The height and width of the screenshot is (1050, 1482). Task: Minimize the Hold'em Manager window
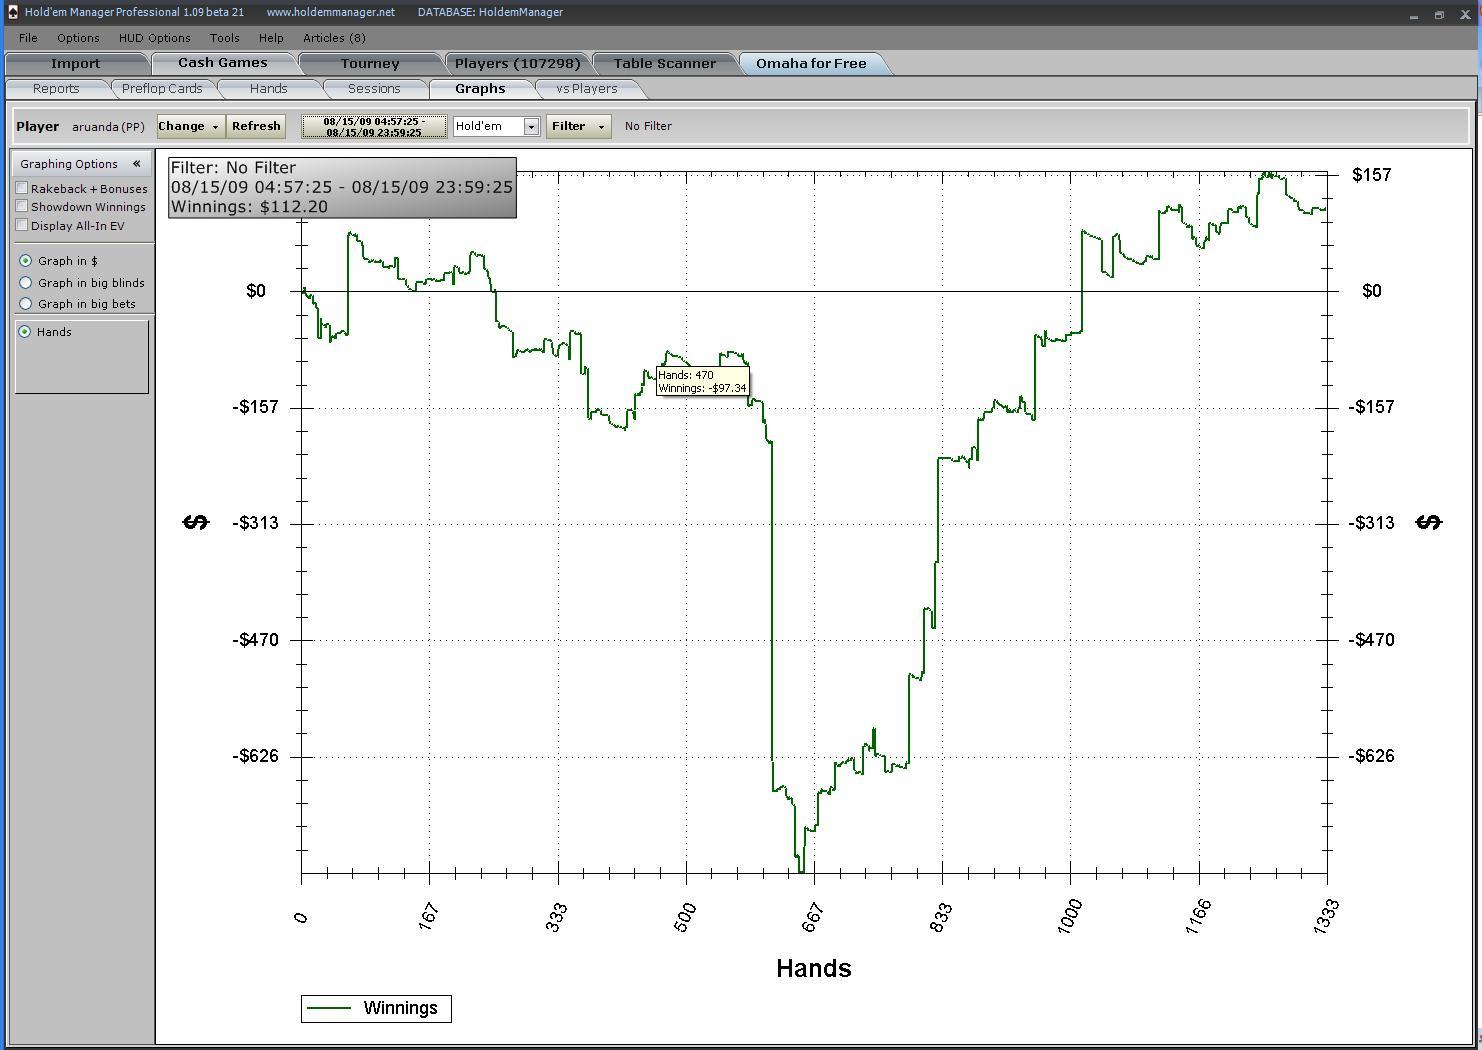(1414, 14)
